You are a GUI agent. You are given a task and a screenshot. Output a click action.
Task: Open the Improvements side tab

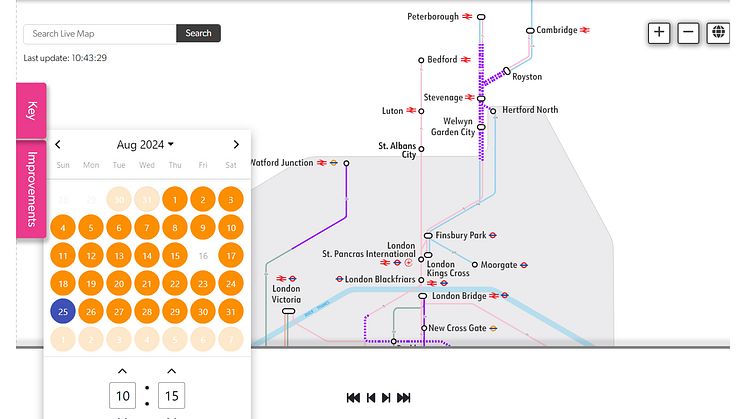[31, 189]
